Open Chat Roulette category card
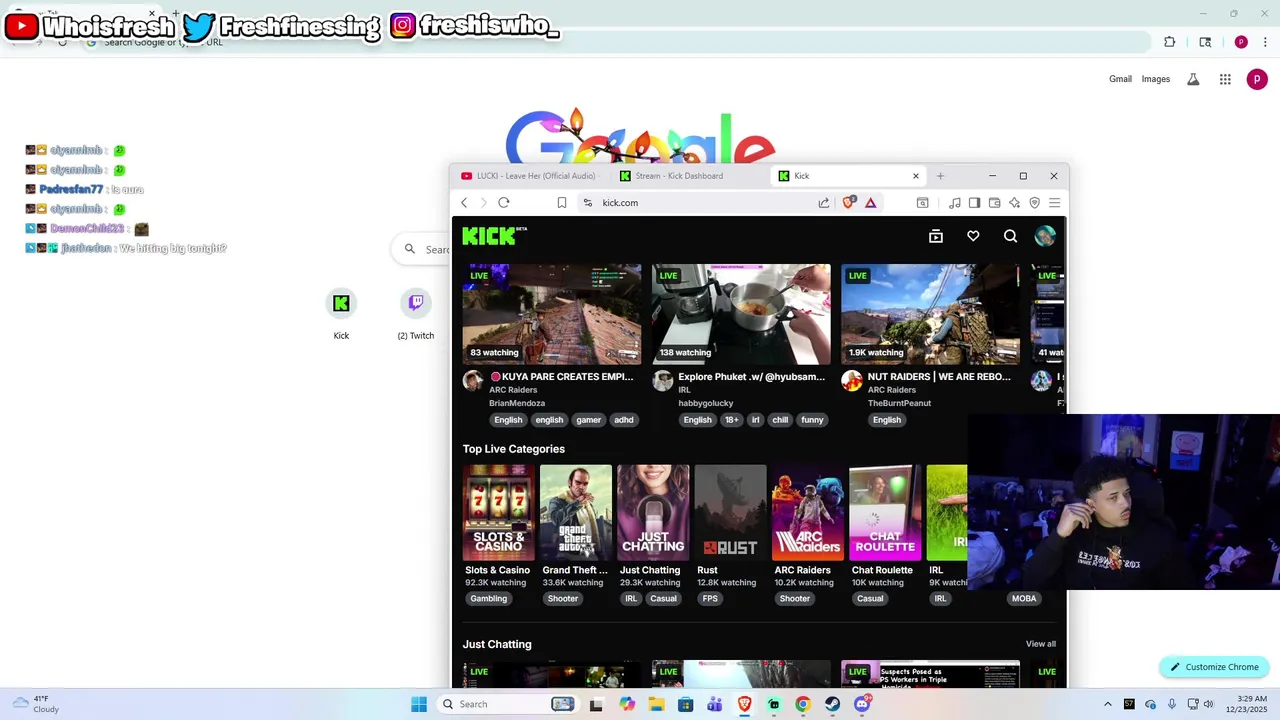 (x=885, y=512)
